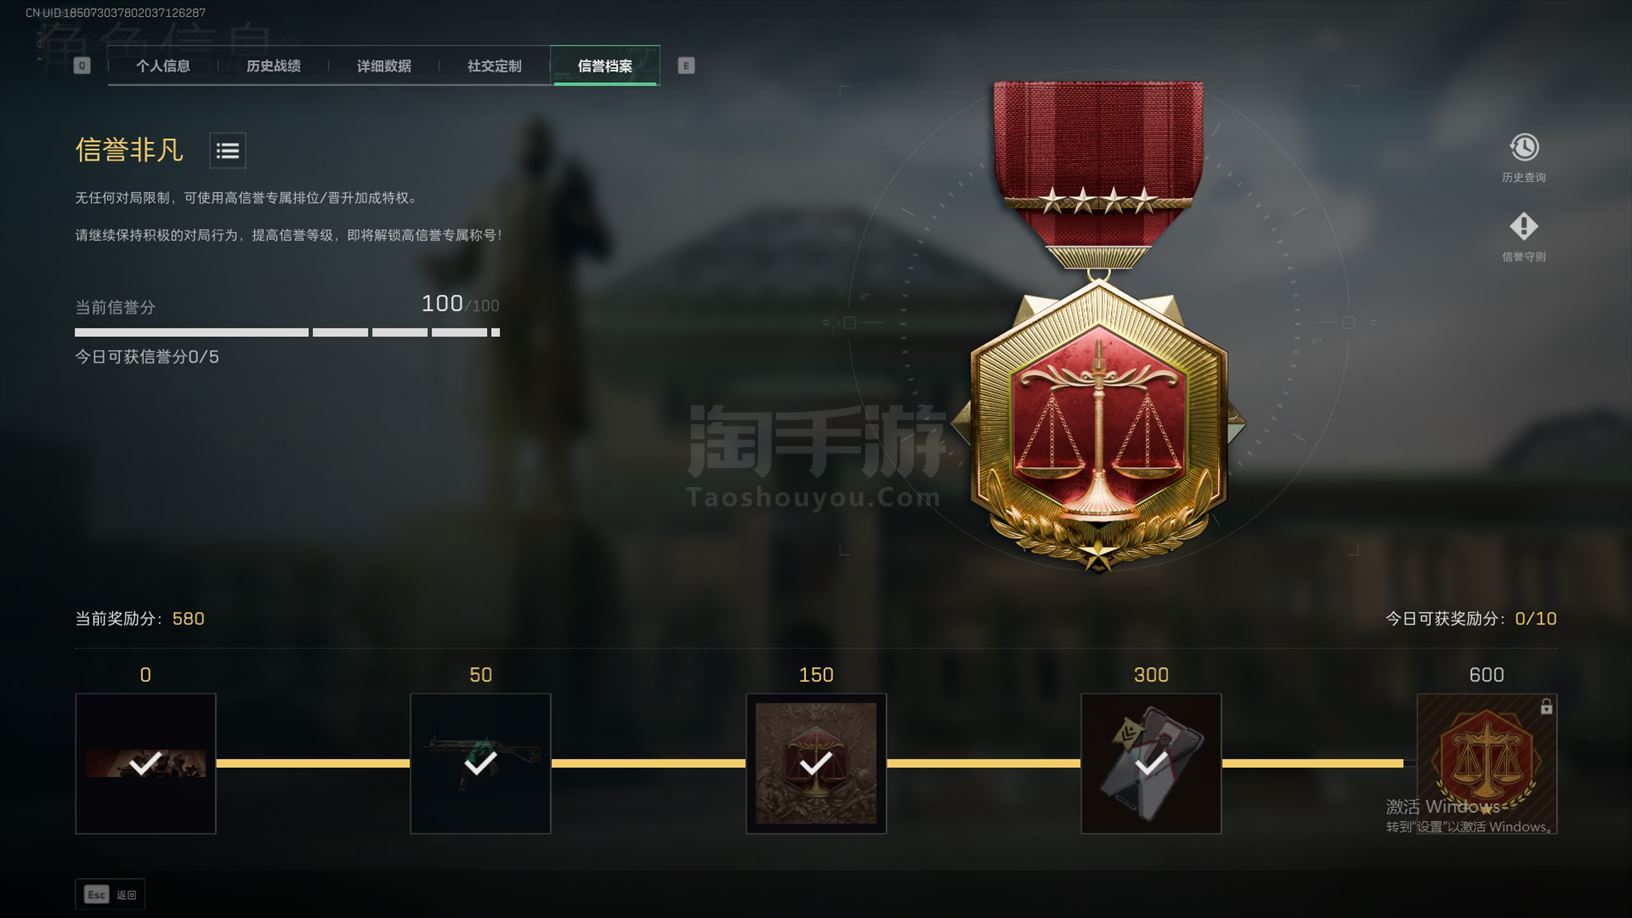Viewport: 1632px width, 918px height.
Task: Open the locked 600 reward thumbnail
Action: pos(1487,763)
